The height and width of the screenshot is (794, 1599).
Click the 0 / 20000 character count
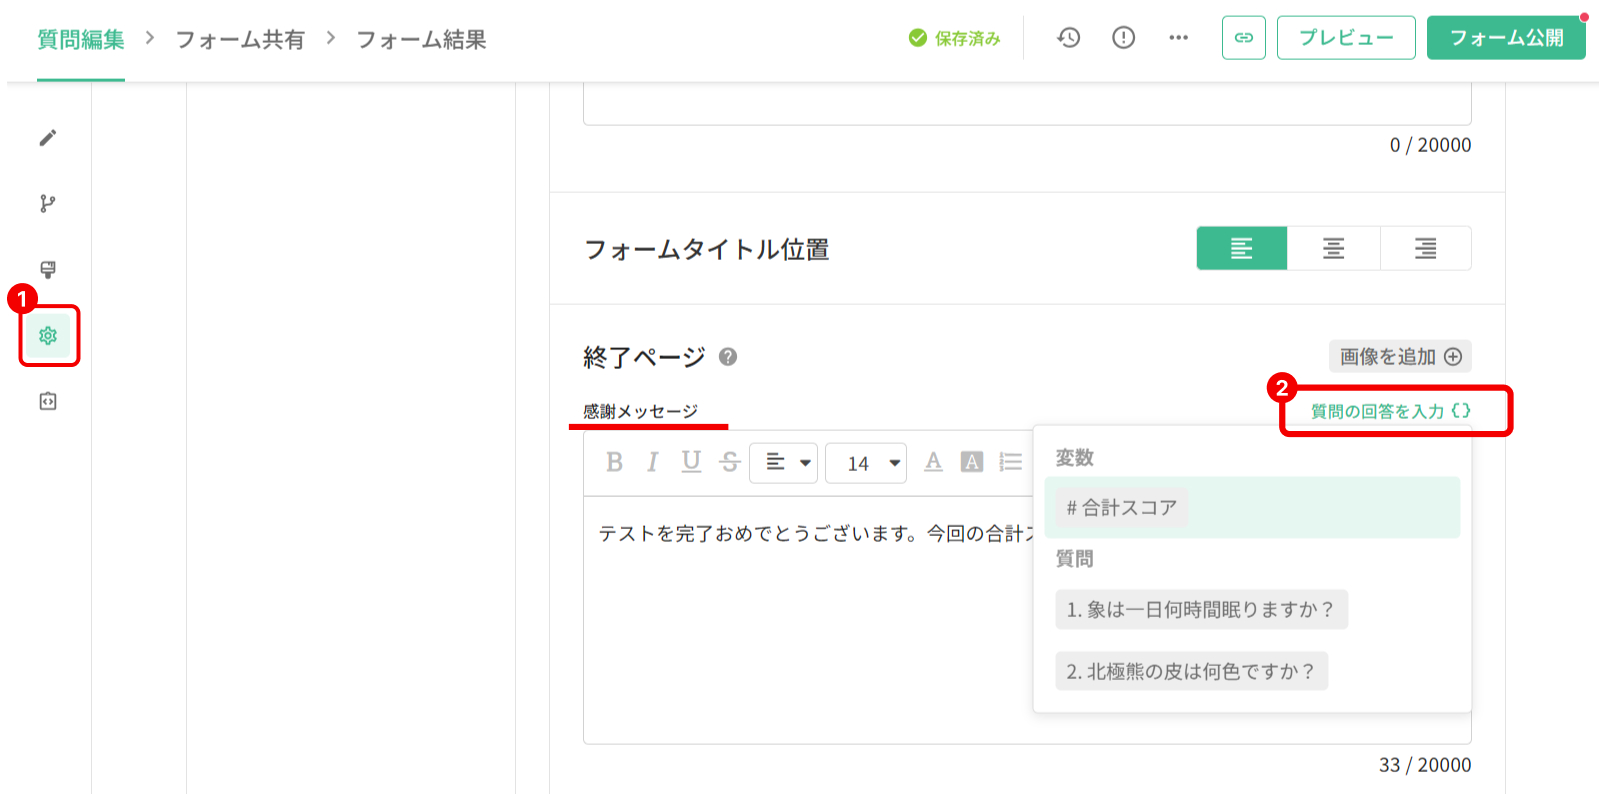[x=1430, y=145]
